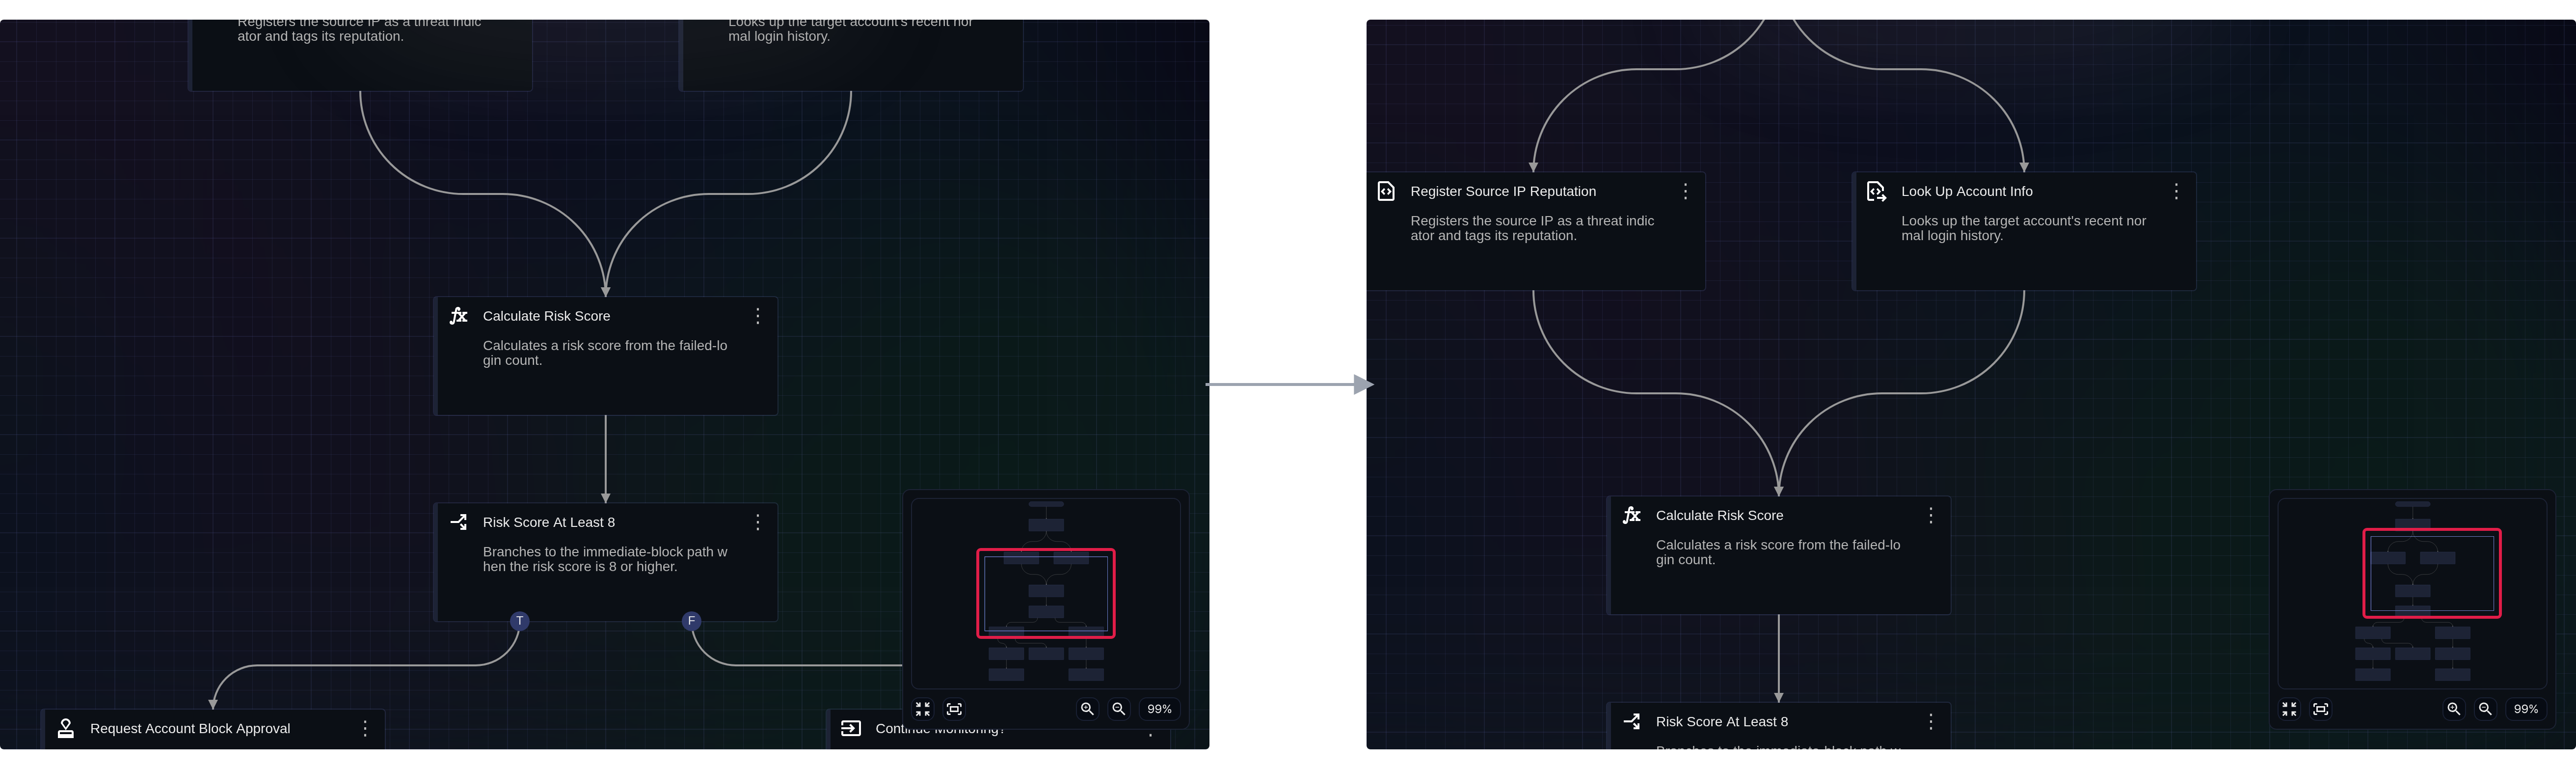Click the person icon on Request Account Block Approval
Image resolution: width=2576 pixels, height=769 pixels.
tap(66, 729)
